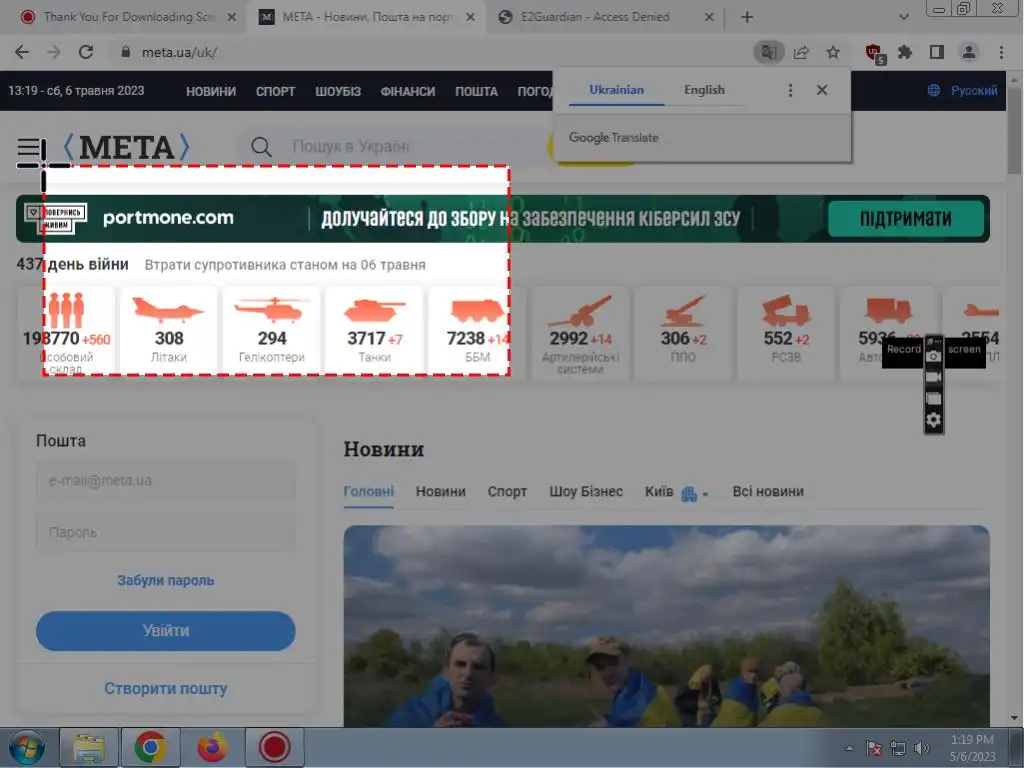Open the uBlock shield extension icon
The height and width of the screenshot is (768, 1024).
(873, 53)
